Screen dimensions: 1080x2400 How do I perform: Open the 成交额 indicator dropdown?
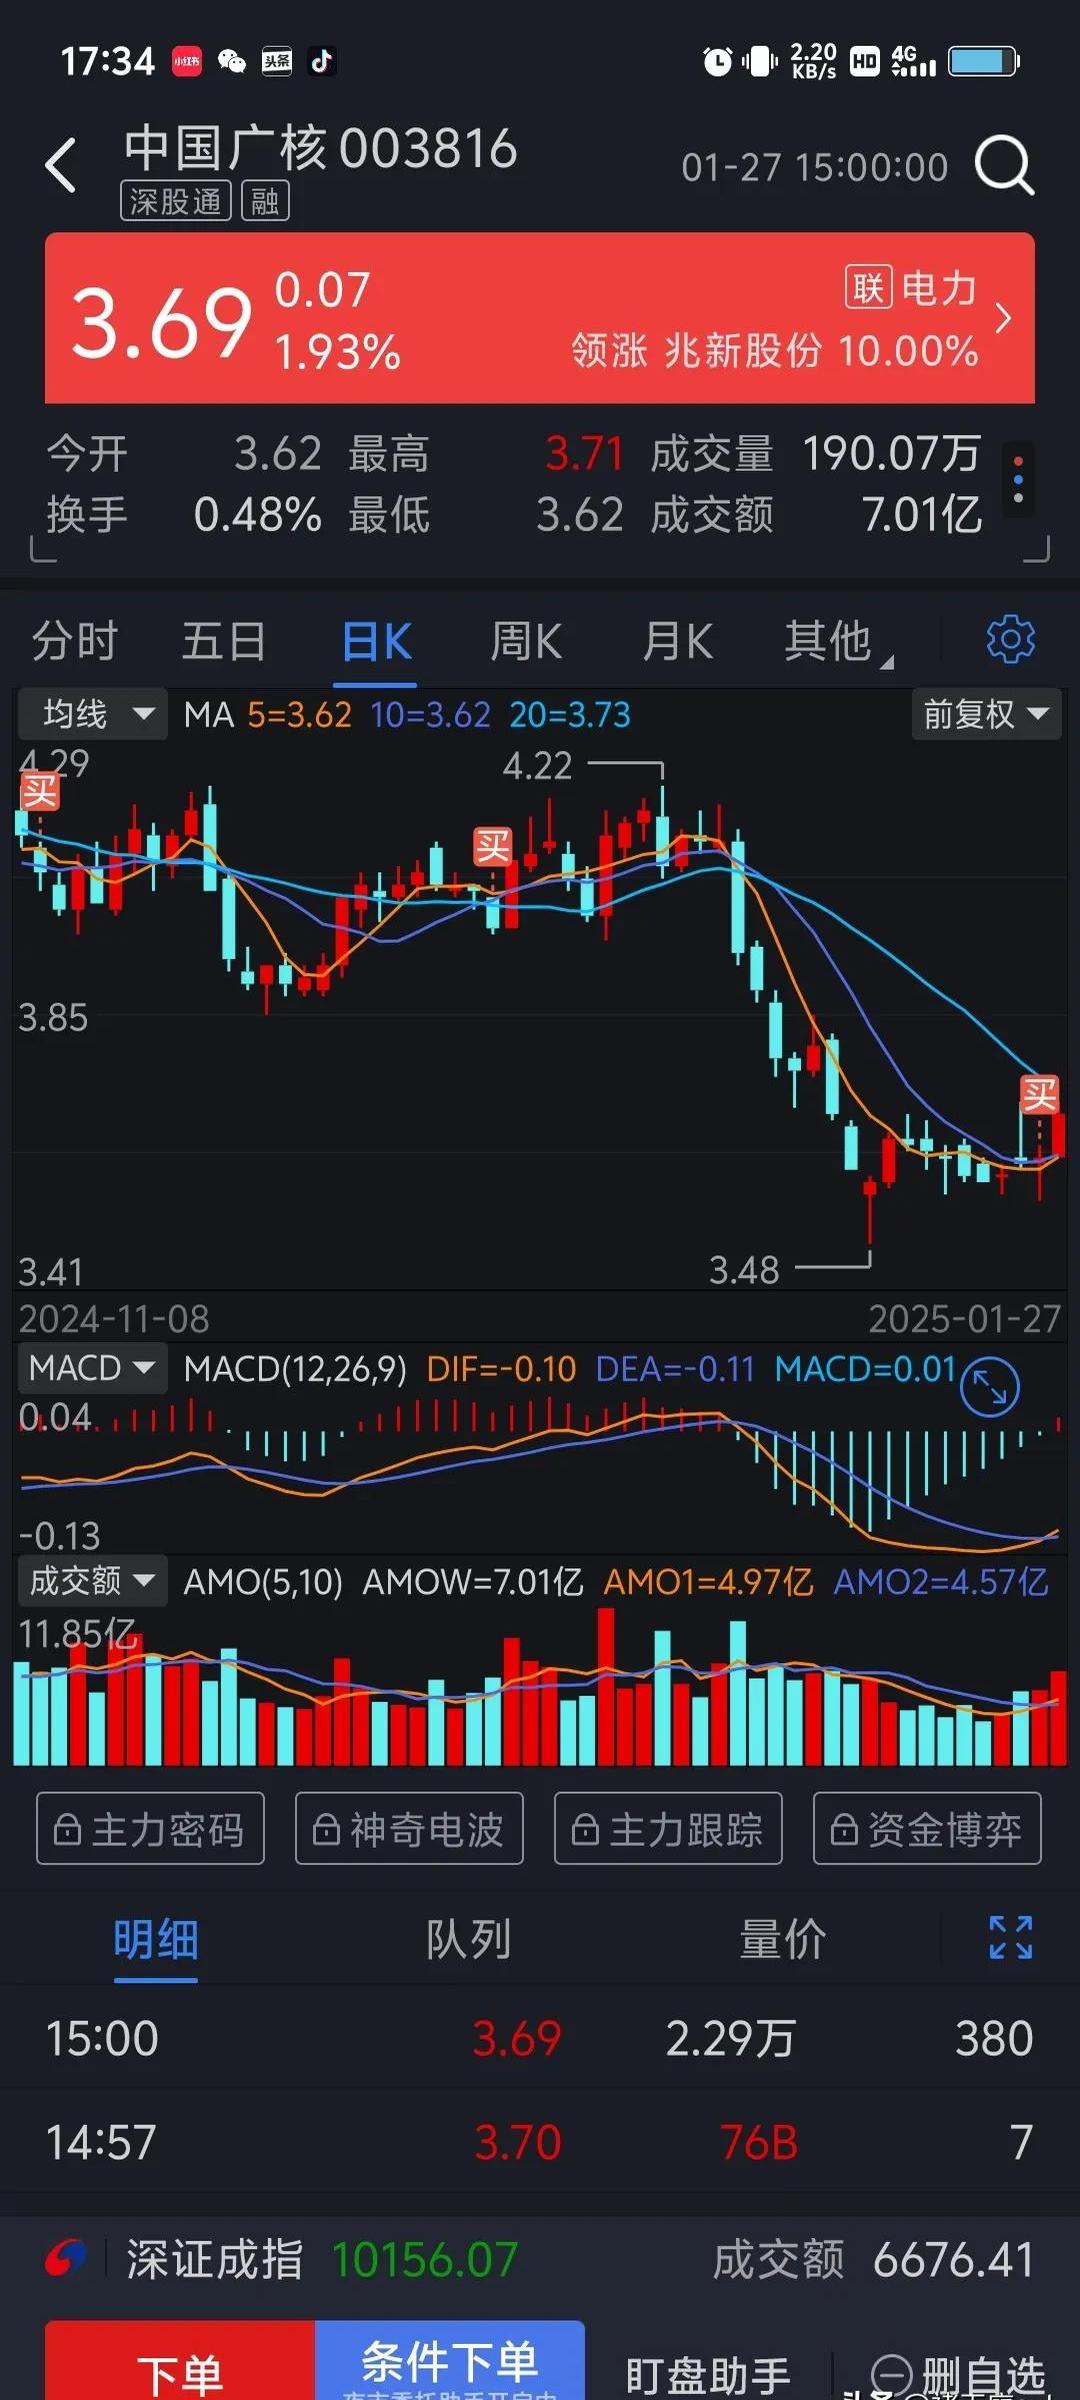91,1581
